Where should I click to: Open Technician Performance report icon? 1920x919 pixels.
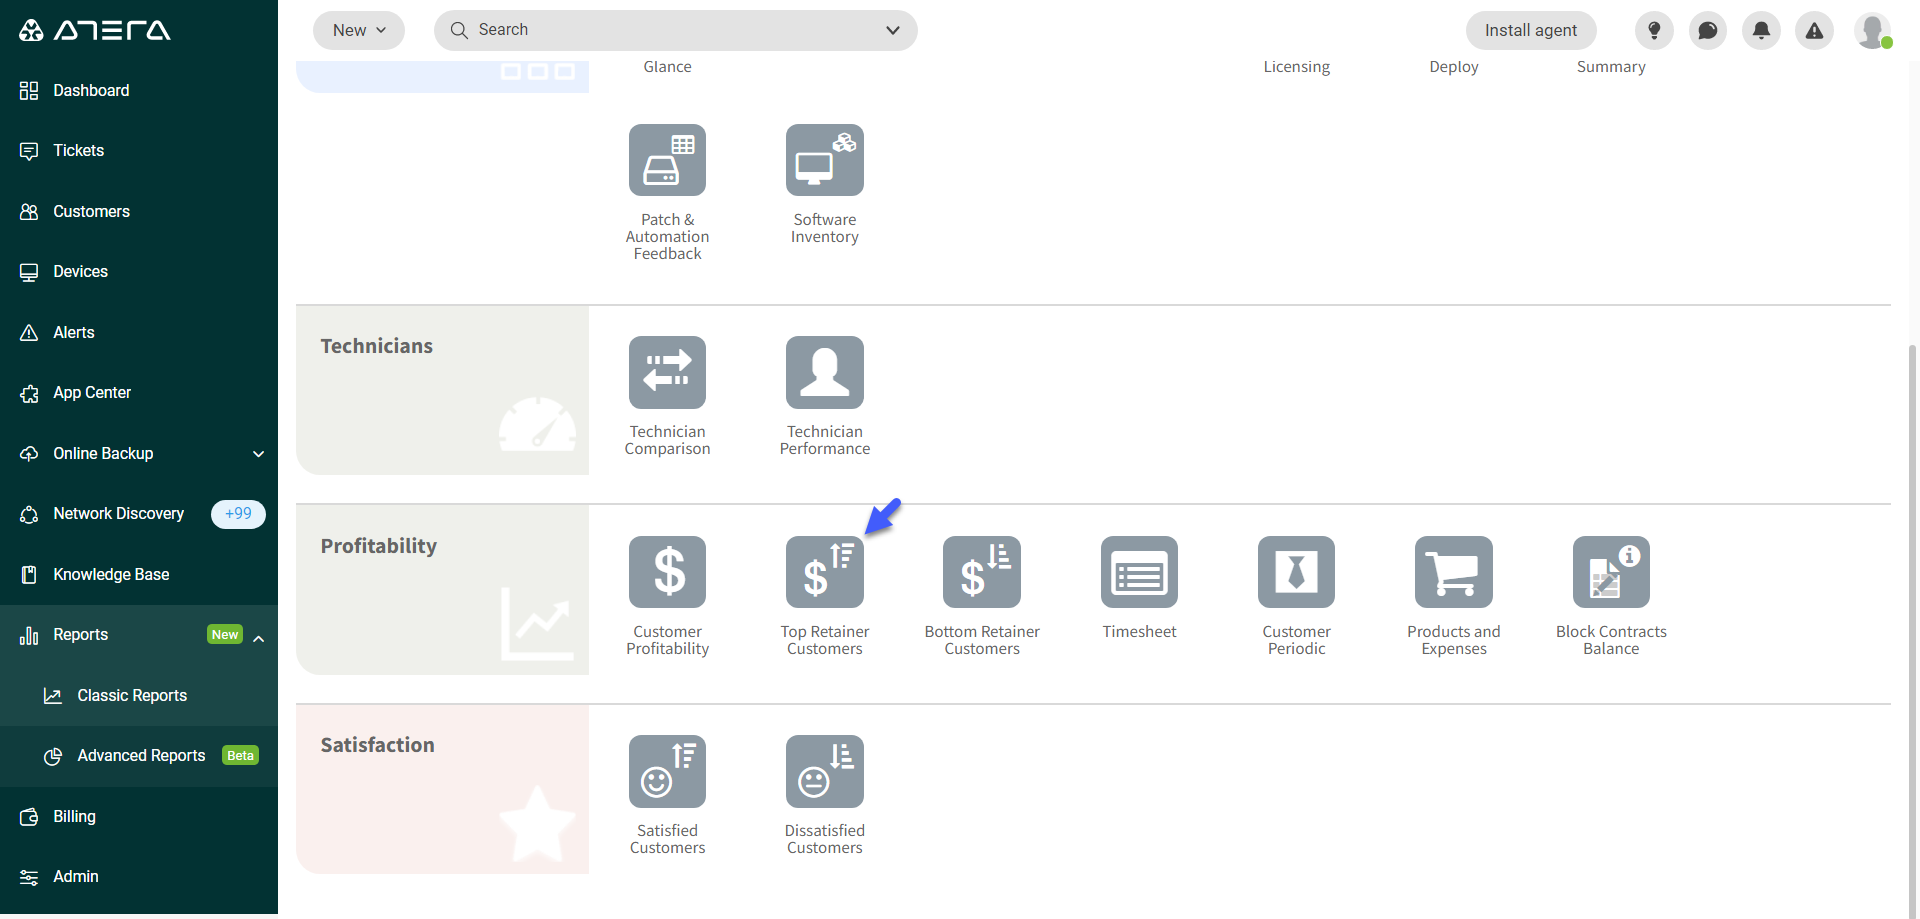pos(824,372)
